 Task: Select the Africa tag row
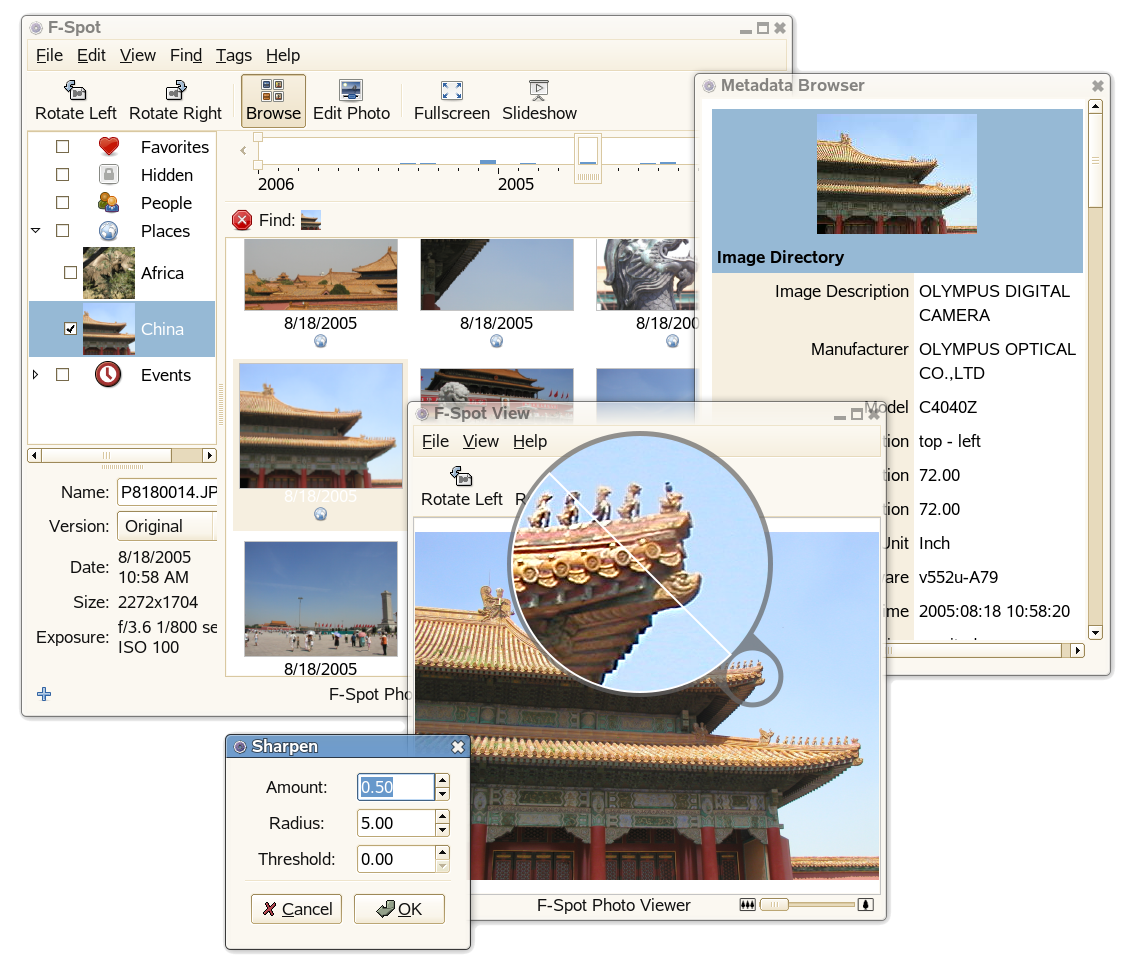coord(122,272)
